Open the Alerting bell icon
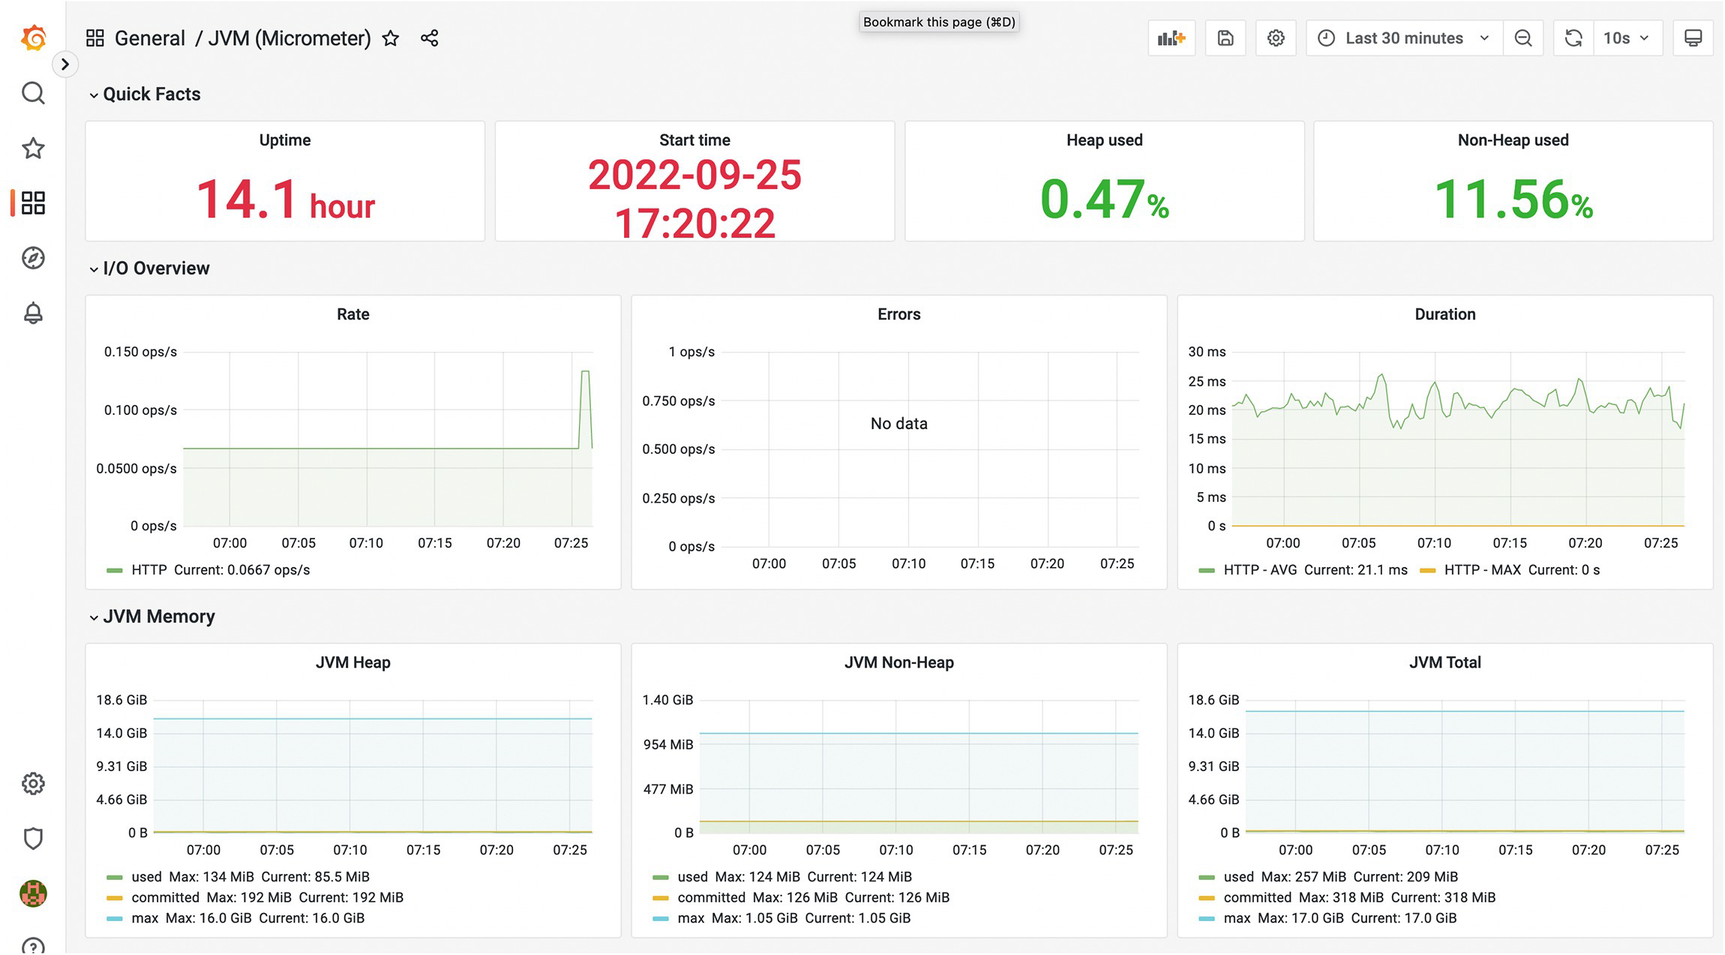Viewport: 1725px width, 955px height. [x=33, y=313]
